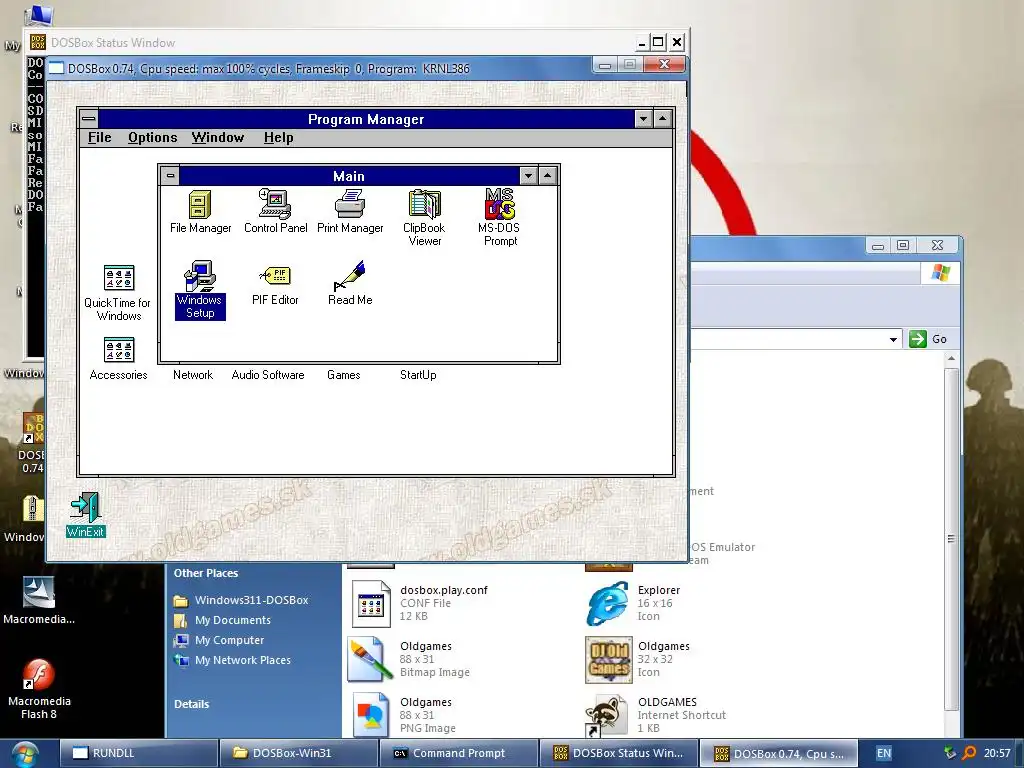The height and width of the screenshot is (768, 1024).
Task: Open the Audio Software group
Action: click(268, 375)
